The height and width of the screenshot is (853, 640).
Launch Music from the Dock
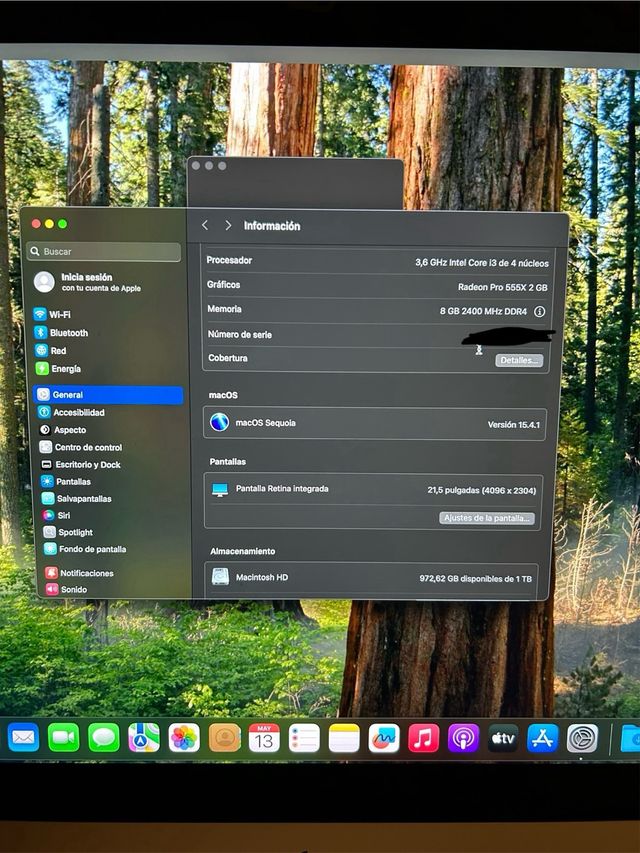click(x=423, y=738)
